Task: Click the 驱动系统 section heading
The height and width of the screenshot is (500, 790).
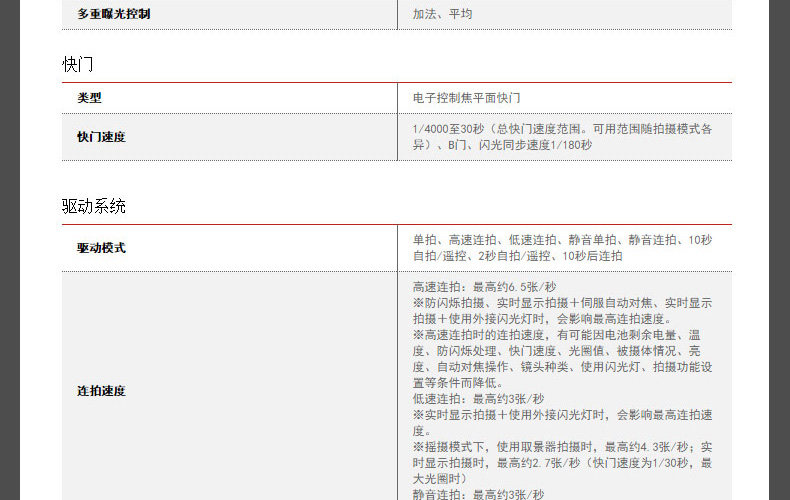Action: pos(94,206)
